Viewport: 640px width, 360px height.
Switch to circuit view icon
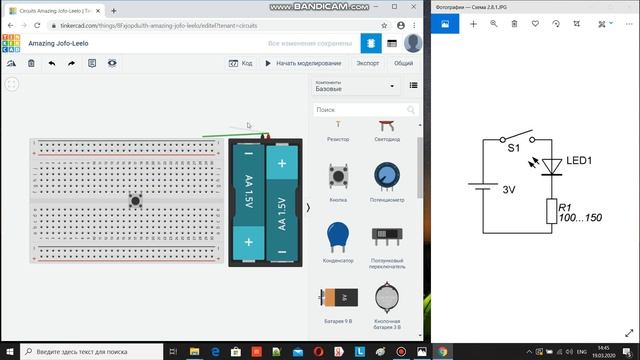[x=371, y=43]
